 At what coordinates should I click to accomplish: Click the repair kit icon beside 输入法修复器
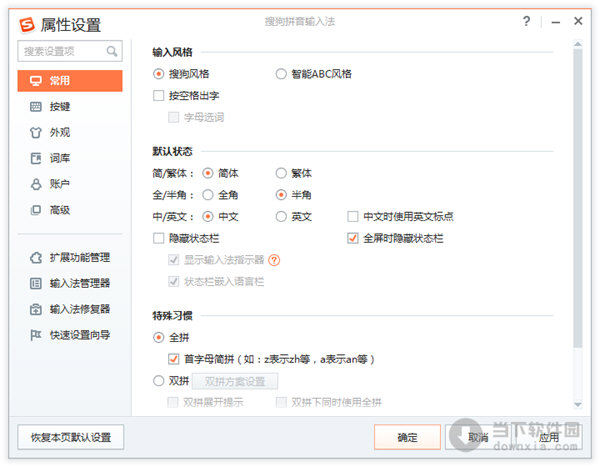click(36, 309)
